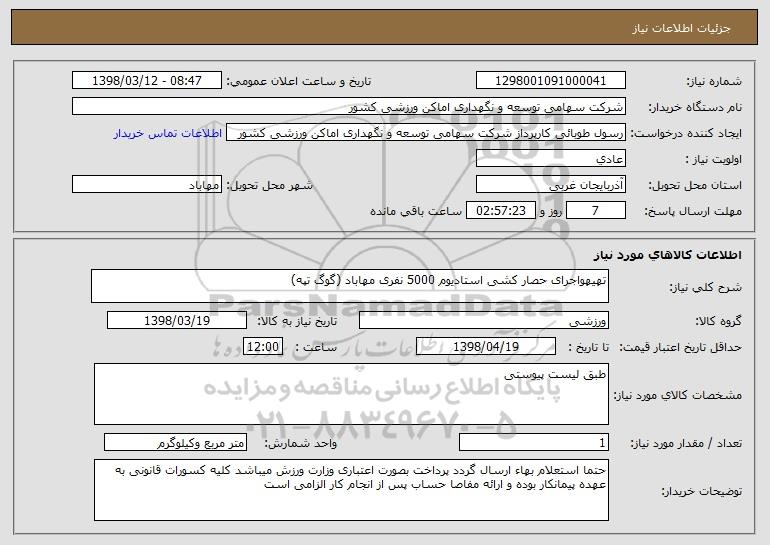Click the label تاریخ نیاز به کالا
Screen dimensions: 770x545
click(x=297, y=322)
